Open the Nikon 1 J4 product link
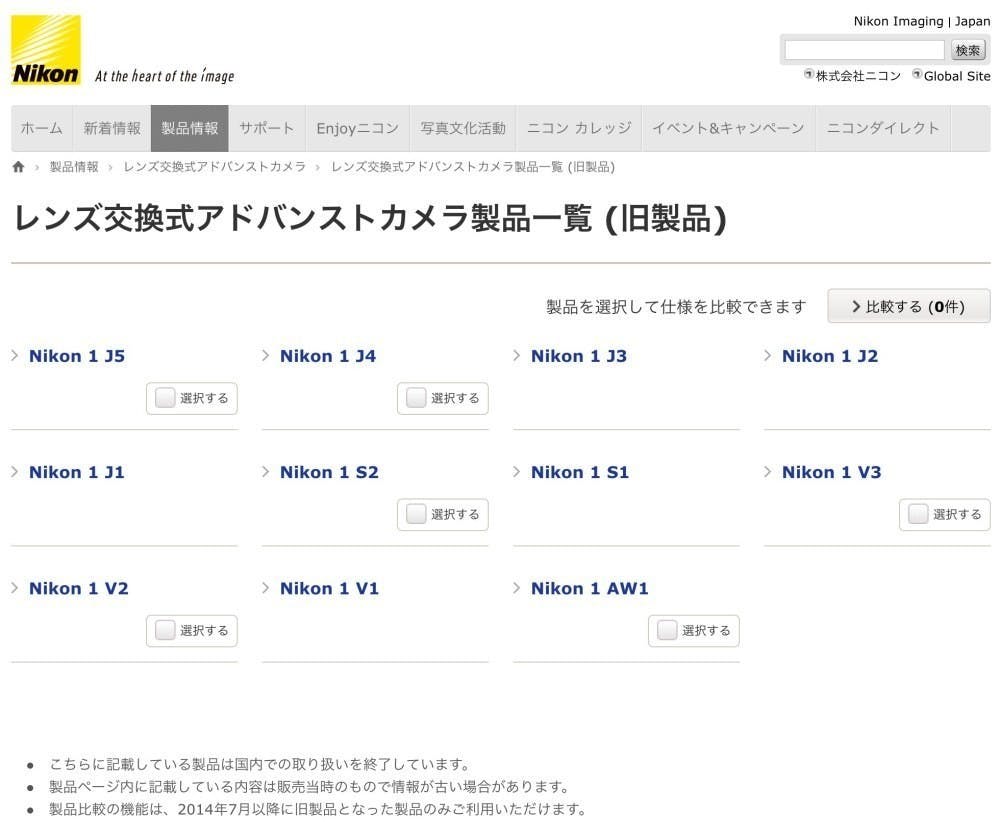Image resolution: width=1000 pixels, height=840 pixels. click(328, 356)
